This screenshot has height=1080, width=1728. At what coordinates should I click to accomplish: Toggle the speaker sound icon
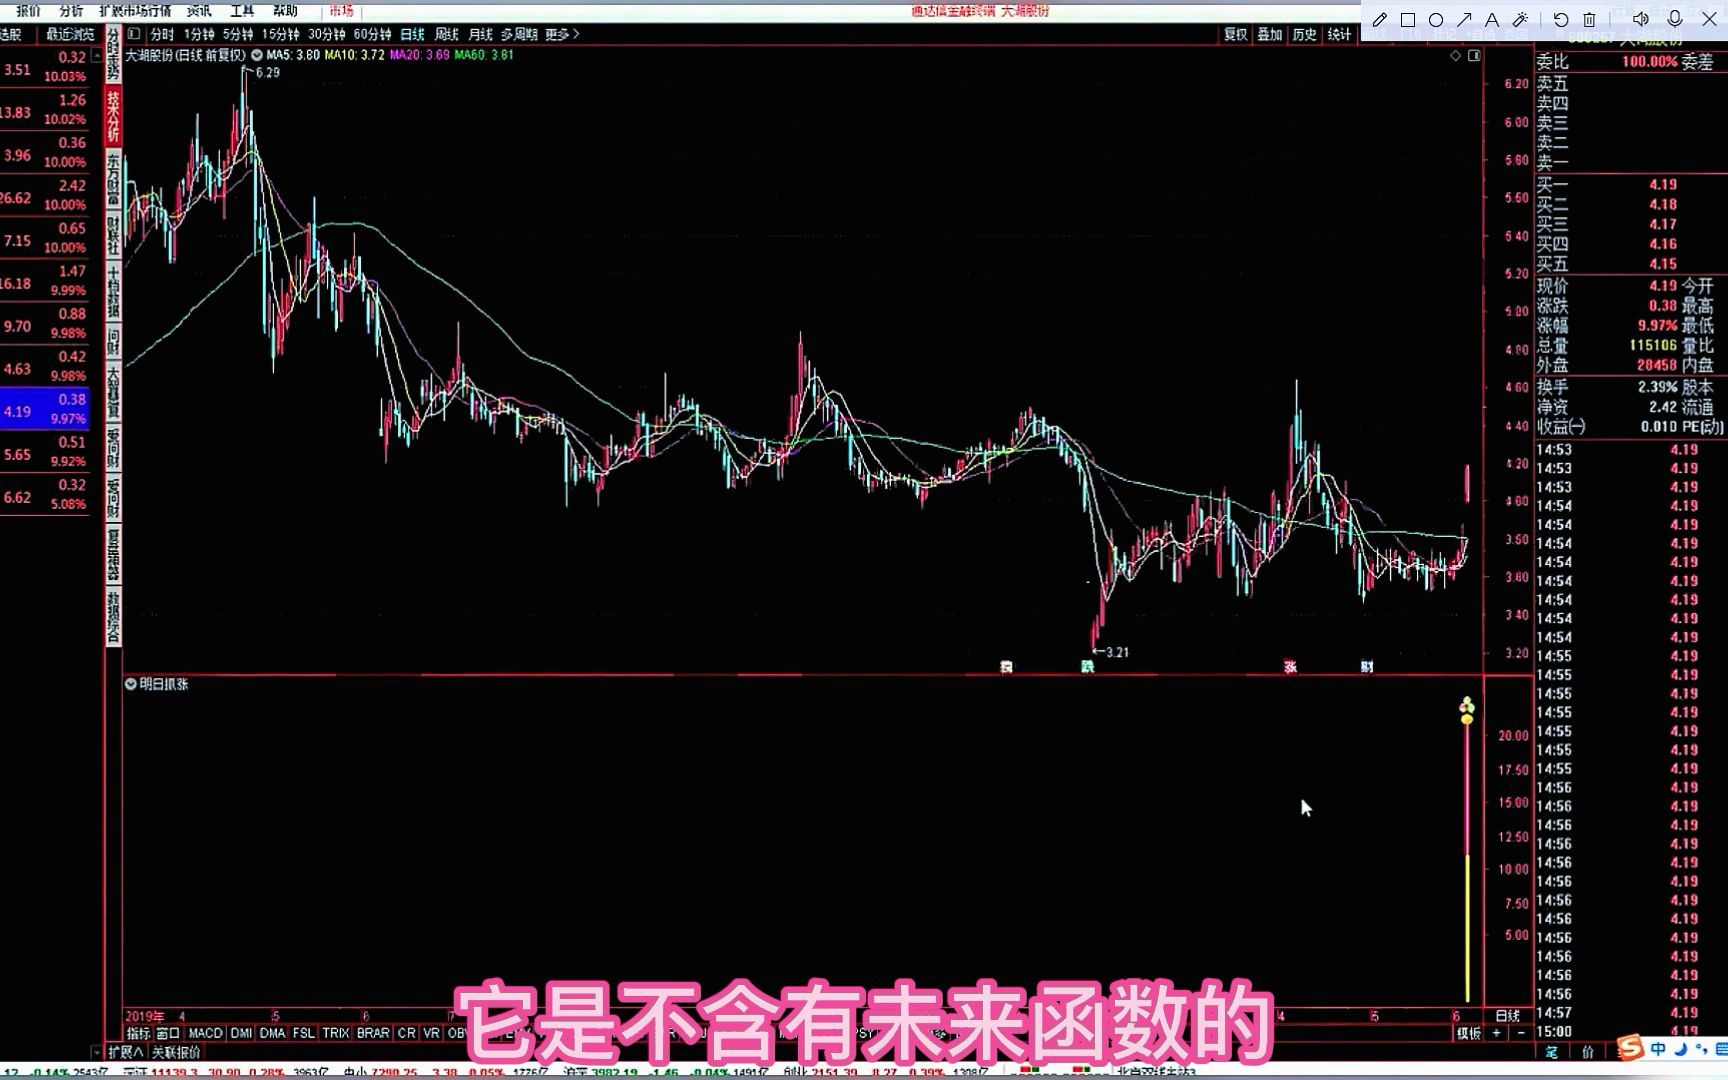[1641, 19]
